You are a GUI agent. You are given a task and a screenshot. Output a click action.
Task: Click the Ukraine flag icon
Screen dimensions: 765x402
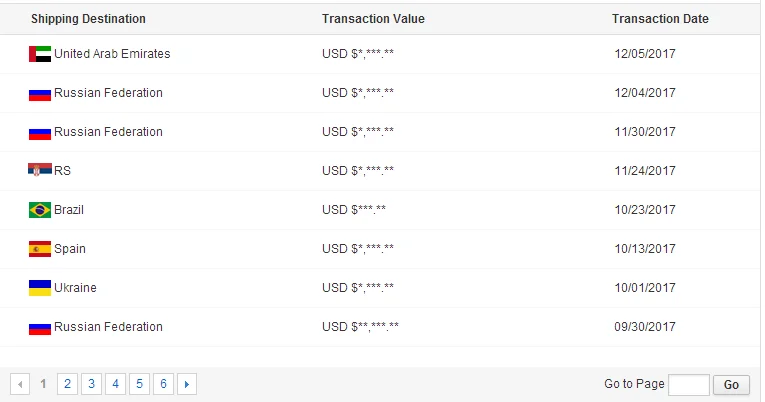click(40, 288)
